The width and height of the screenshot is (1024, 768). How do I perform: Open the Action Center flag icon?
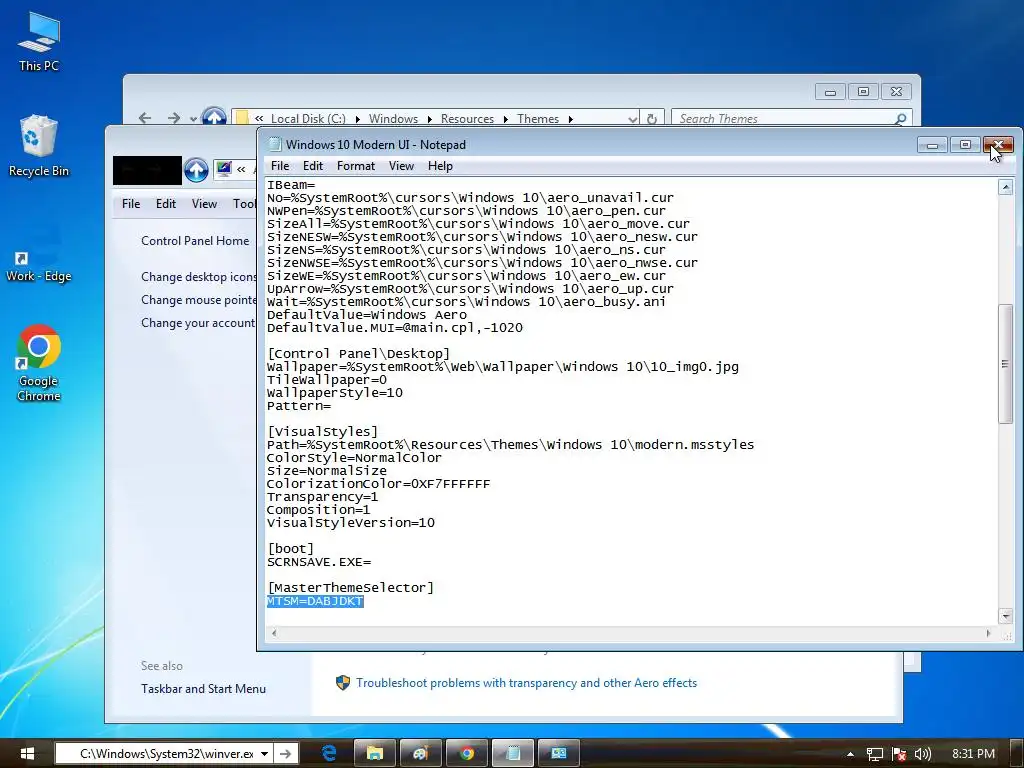(899, 754)
